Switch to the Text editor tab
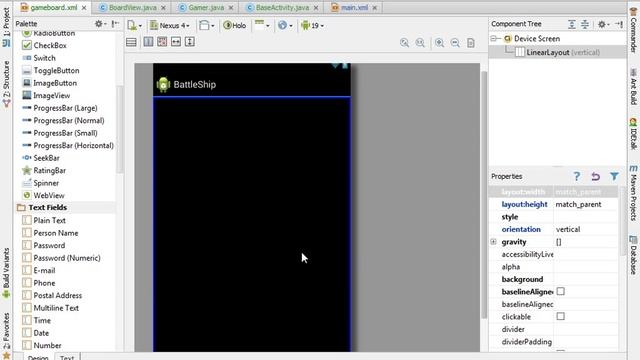640x360 pixels. click(67, 357)
